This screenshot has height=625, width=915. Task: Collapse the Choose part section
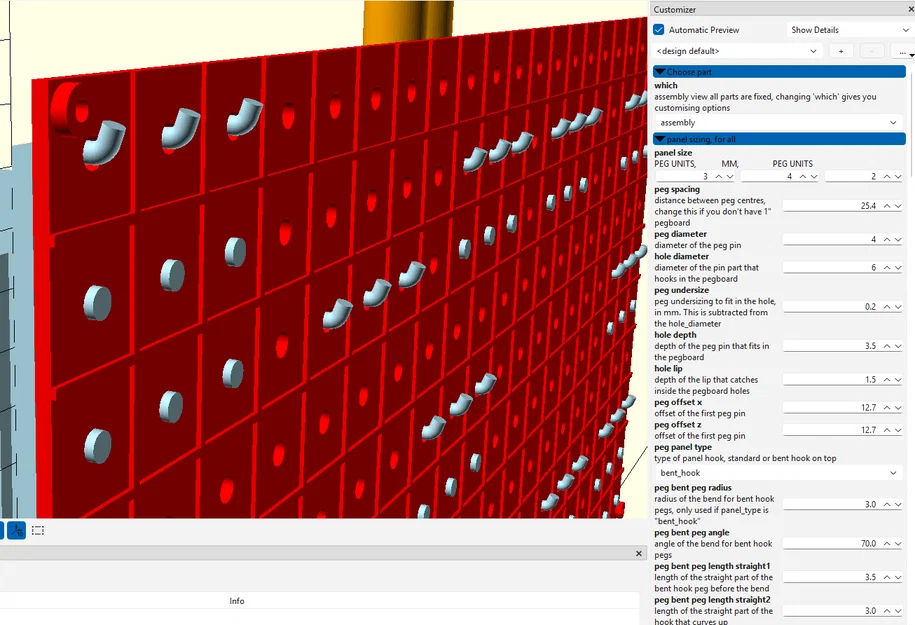(779, 72)
